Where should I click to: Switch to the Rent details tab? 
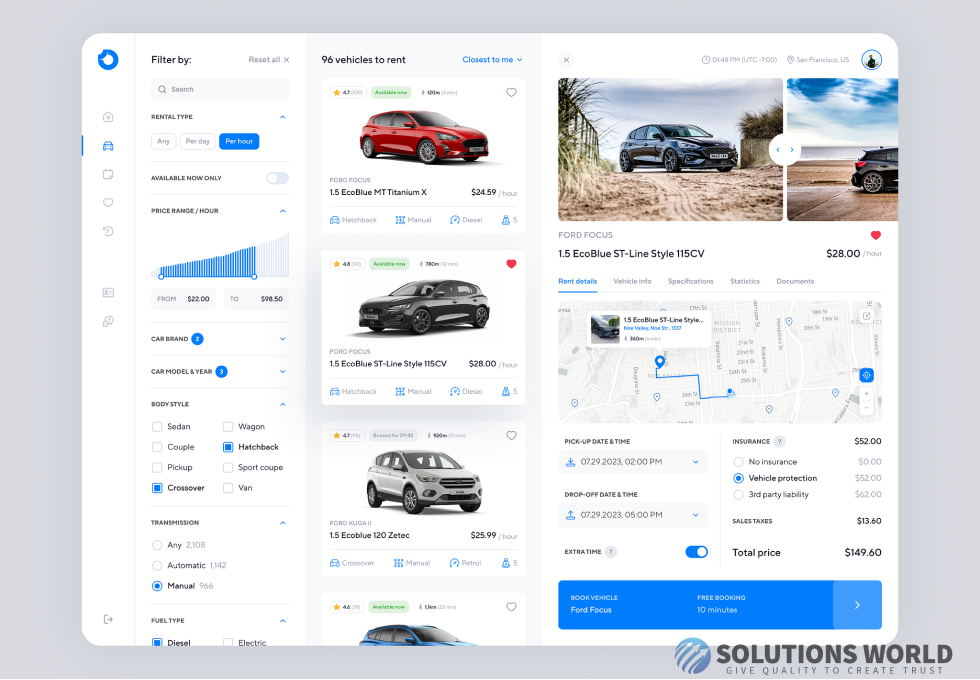point(578,281)
